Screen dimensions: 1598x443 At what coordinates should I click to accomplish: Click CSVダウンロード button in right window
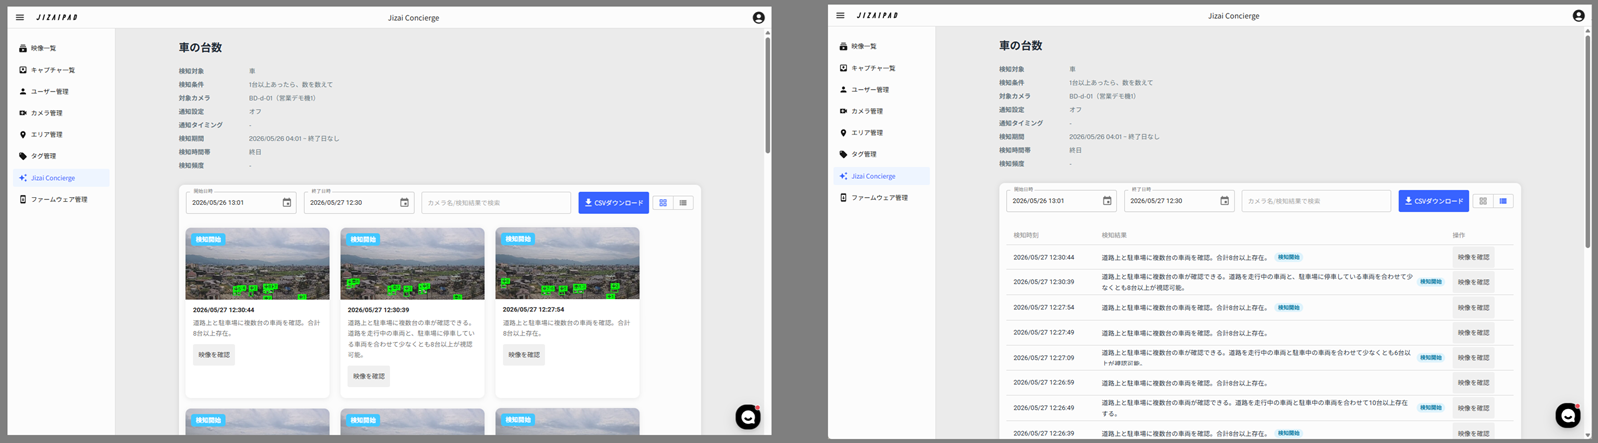click(x=1433, y=201)
